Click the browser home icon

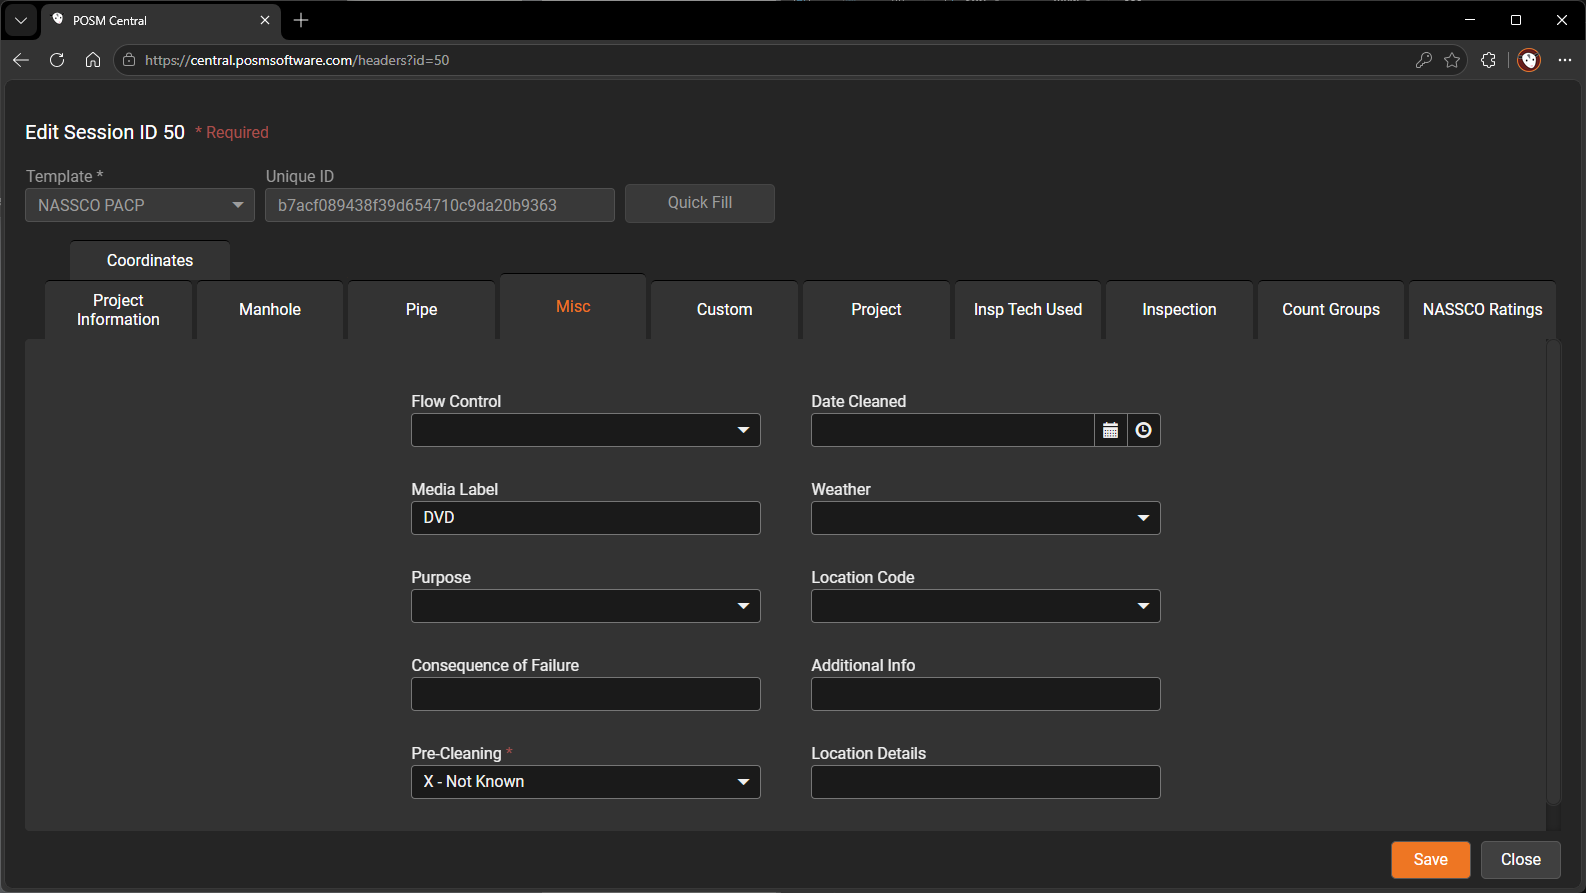click(93, 60)
